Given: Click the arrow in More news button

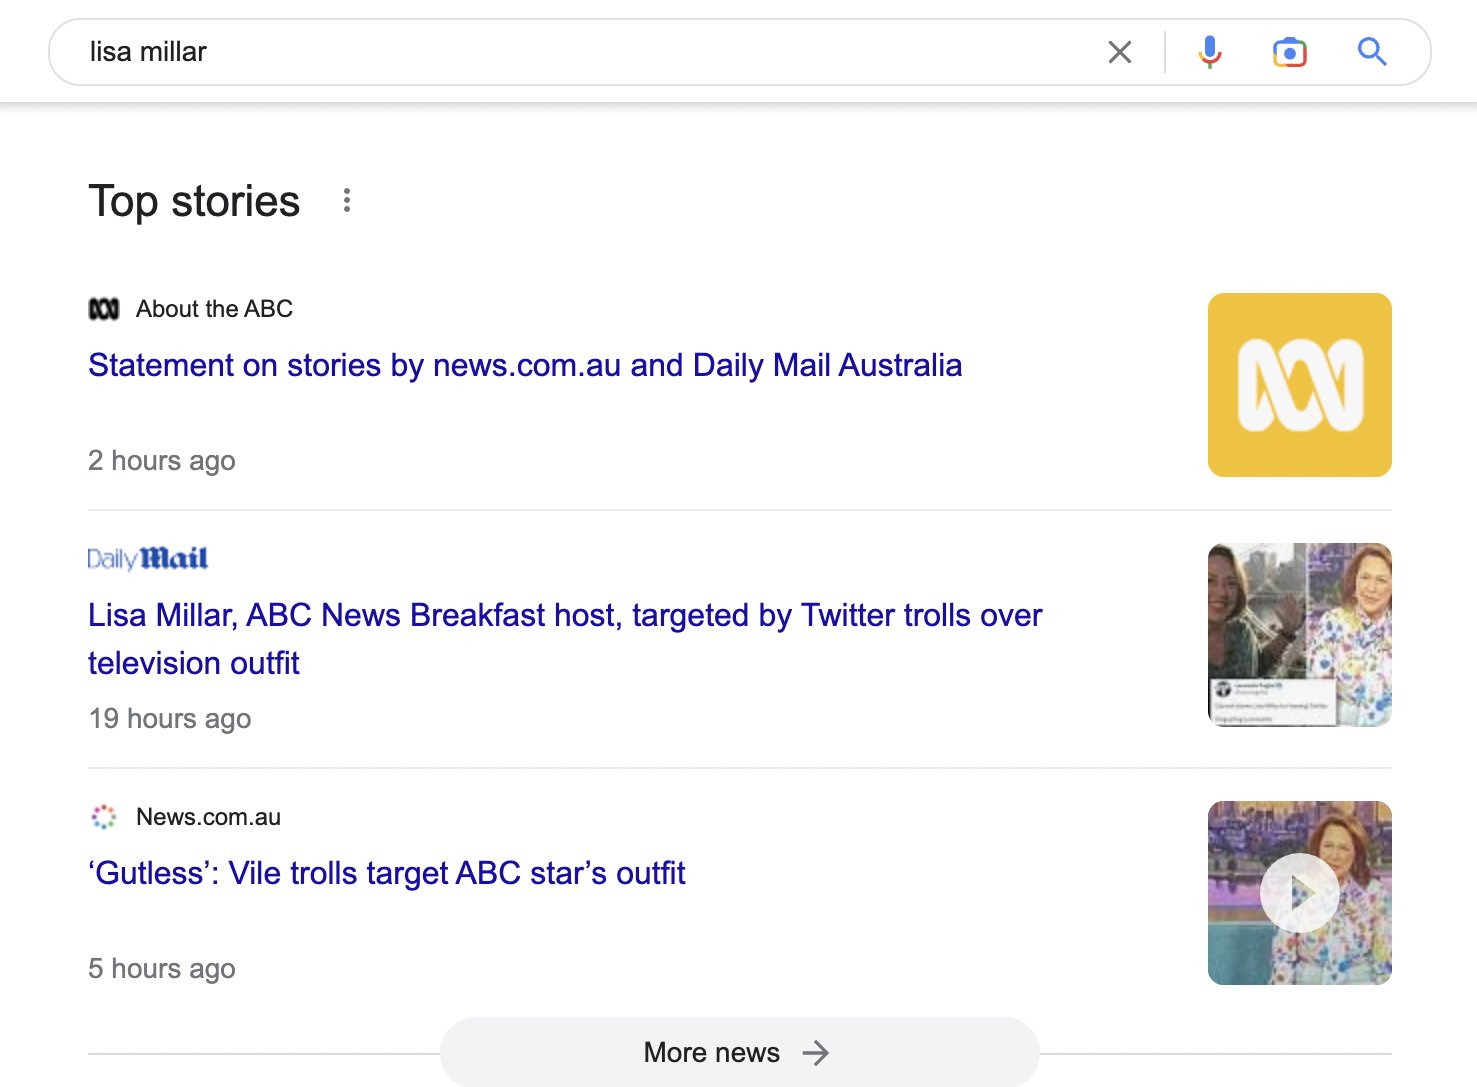Looking at the screenshot, I should point(816,1052).
